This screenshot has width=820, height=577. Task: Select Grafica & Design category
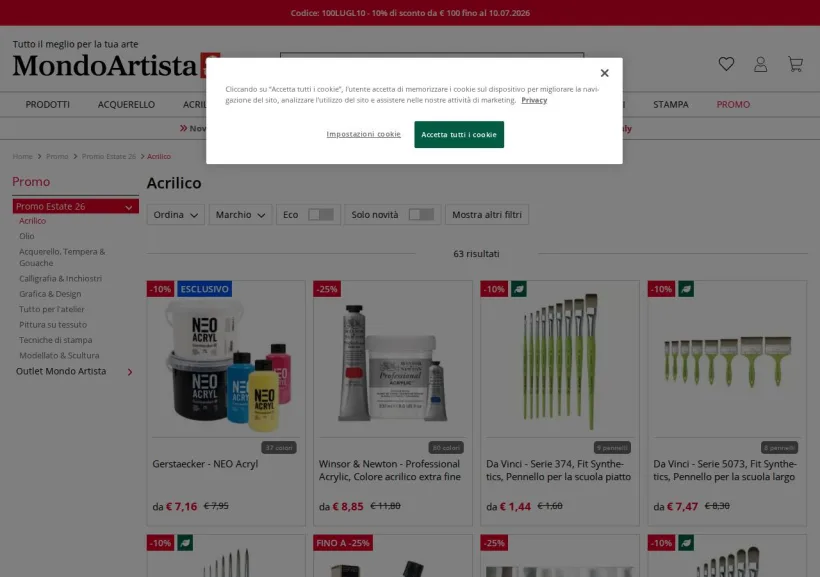[x=50, y=294]
